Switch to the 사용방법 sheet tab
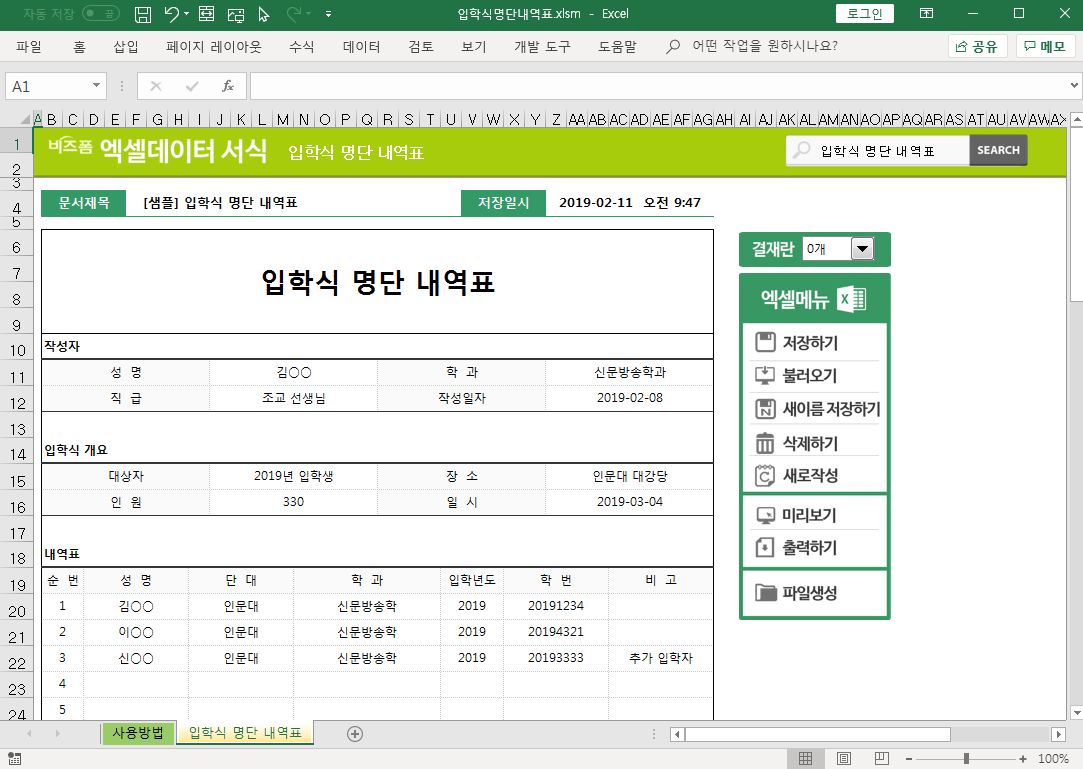1083x769 pixels. coord(138,733)
